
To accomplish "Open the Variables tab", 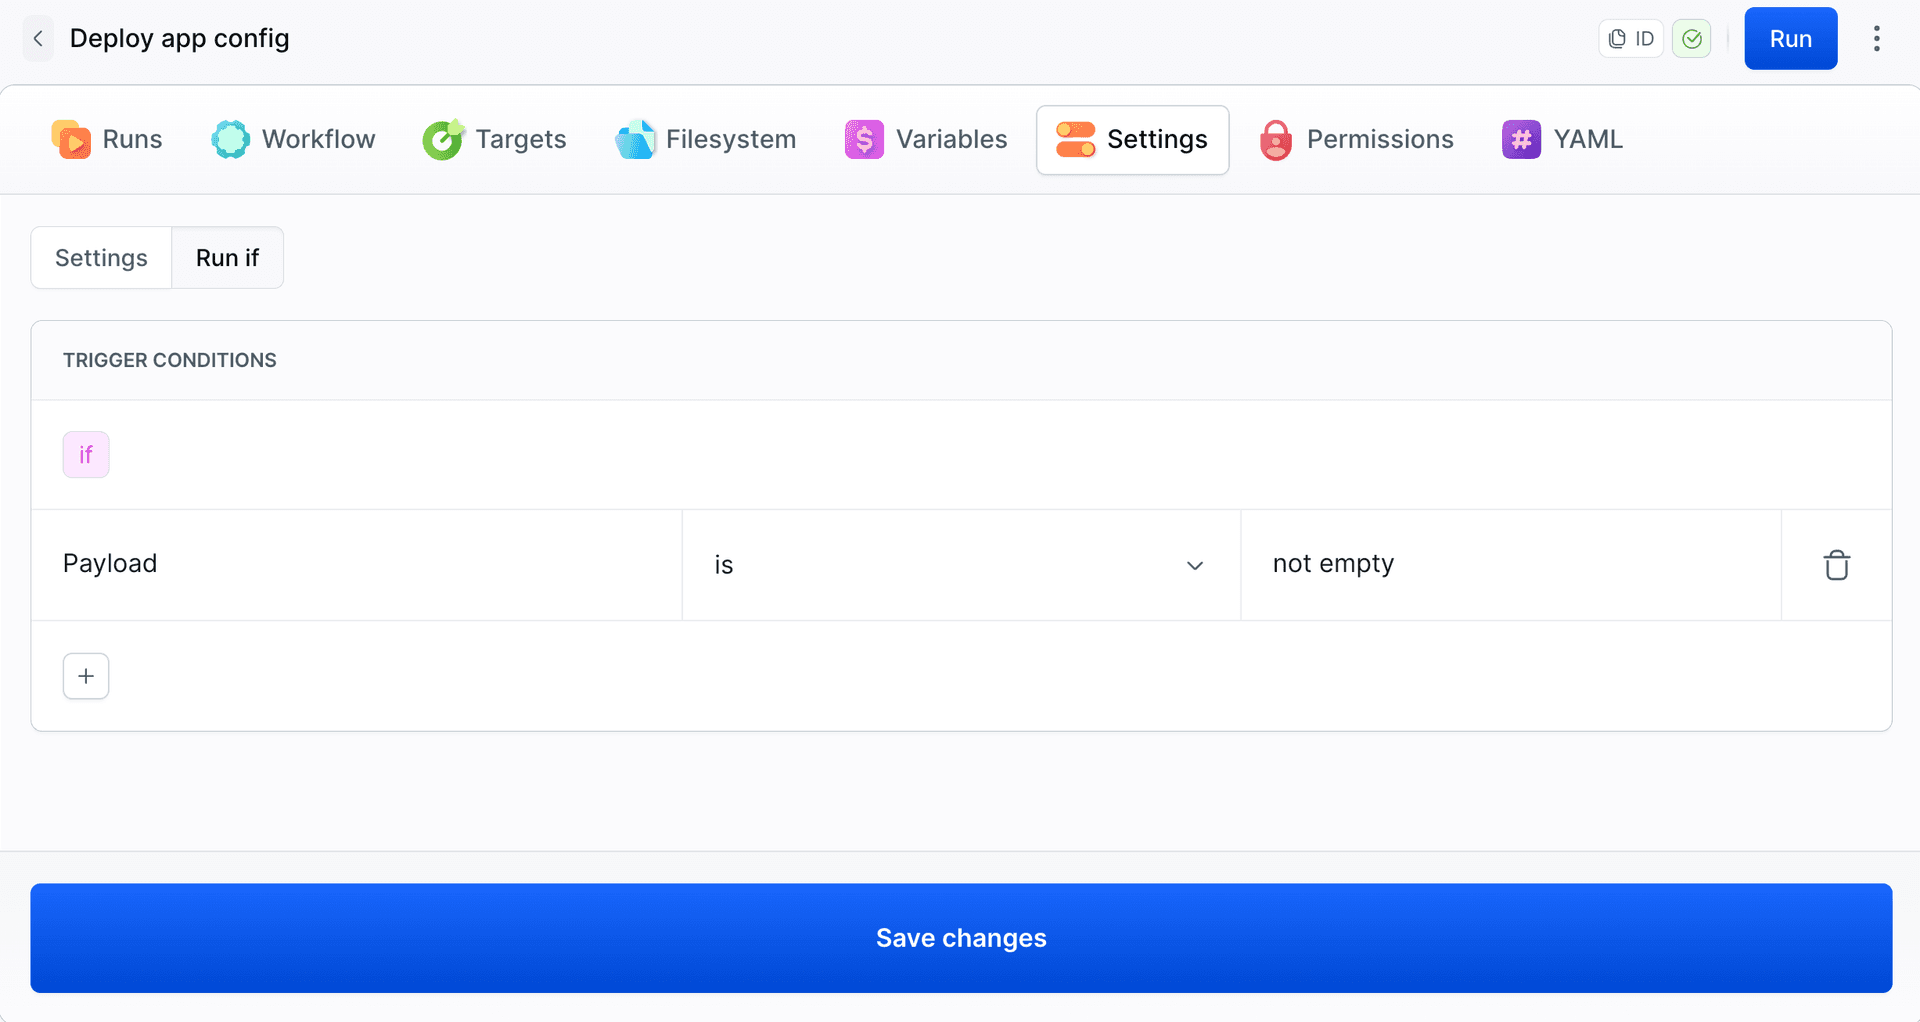I will coord(926,139).
